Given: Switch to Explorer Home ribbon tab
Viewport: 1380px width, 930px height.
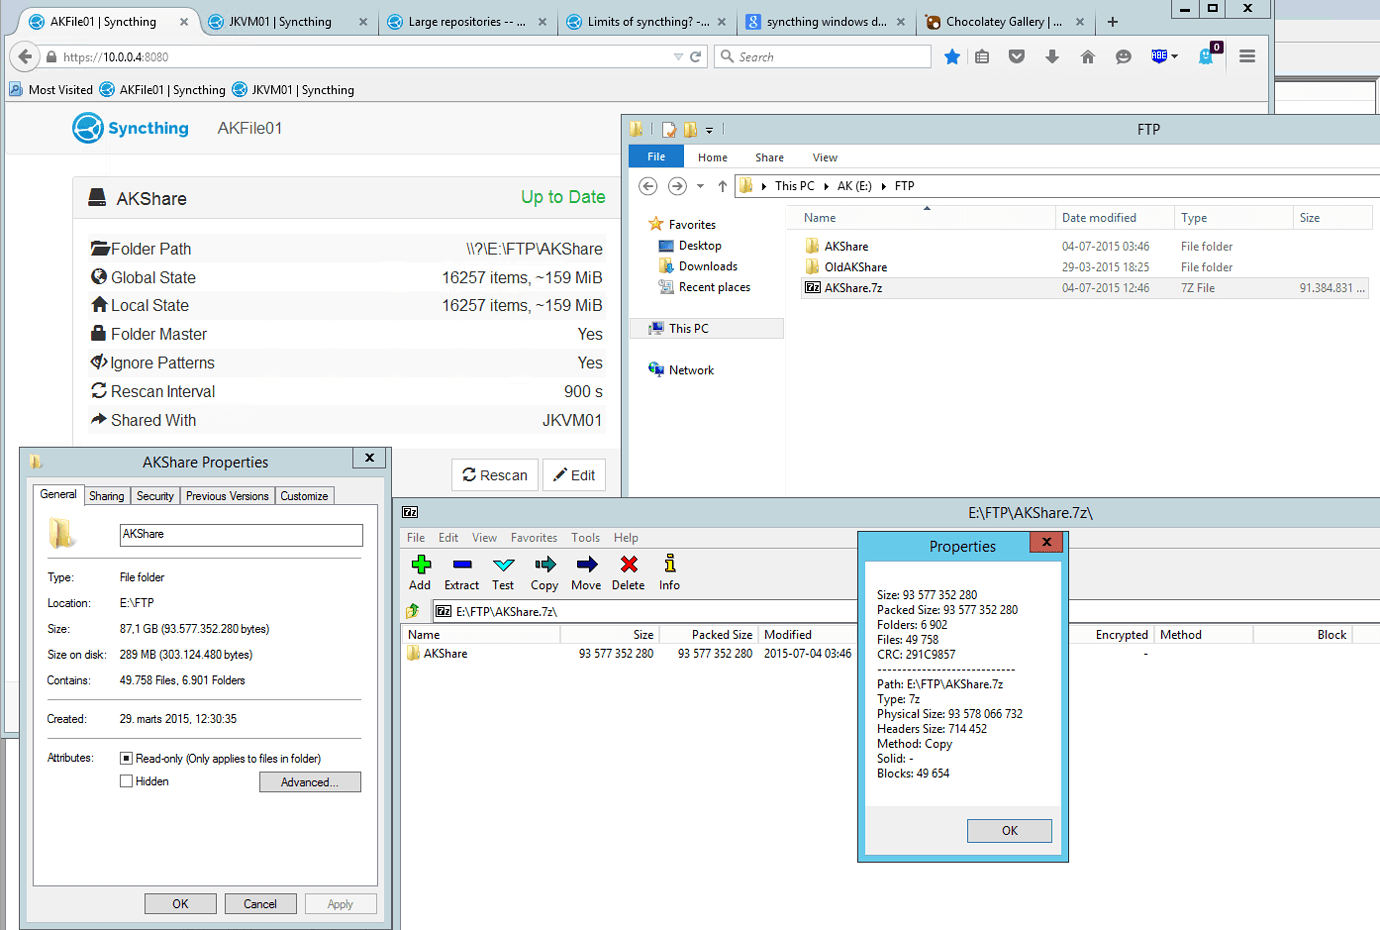Looking at the screenshot, I should click(713, 158).
